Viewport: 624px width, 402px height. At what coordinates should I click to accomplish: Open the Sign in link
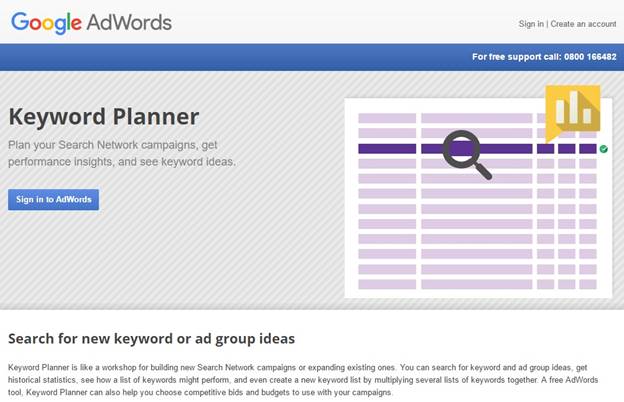point(531,24)
